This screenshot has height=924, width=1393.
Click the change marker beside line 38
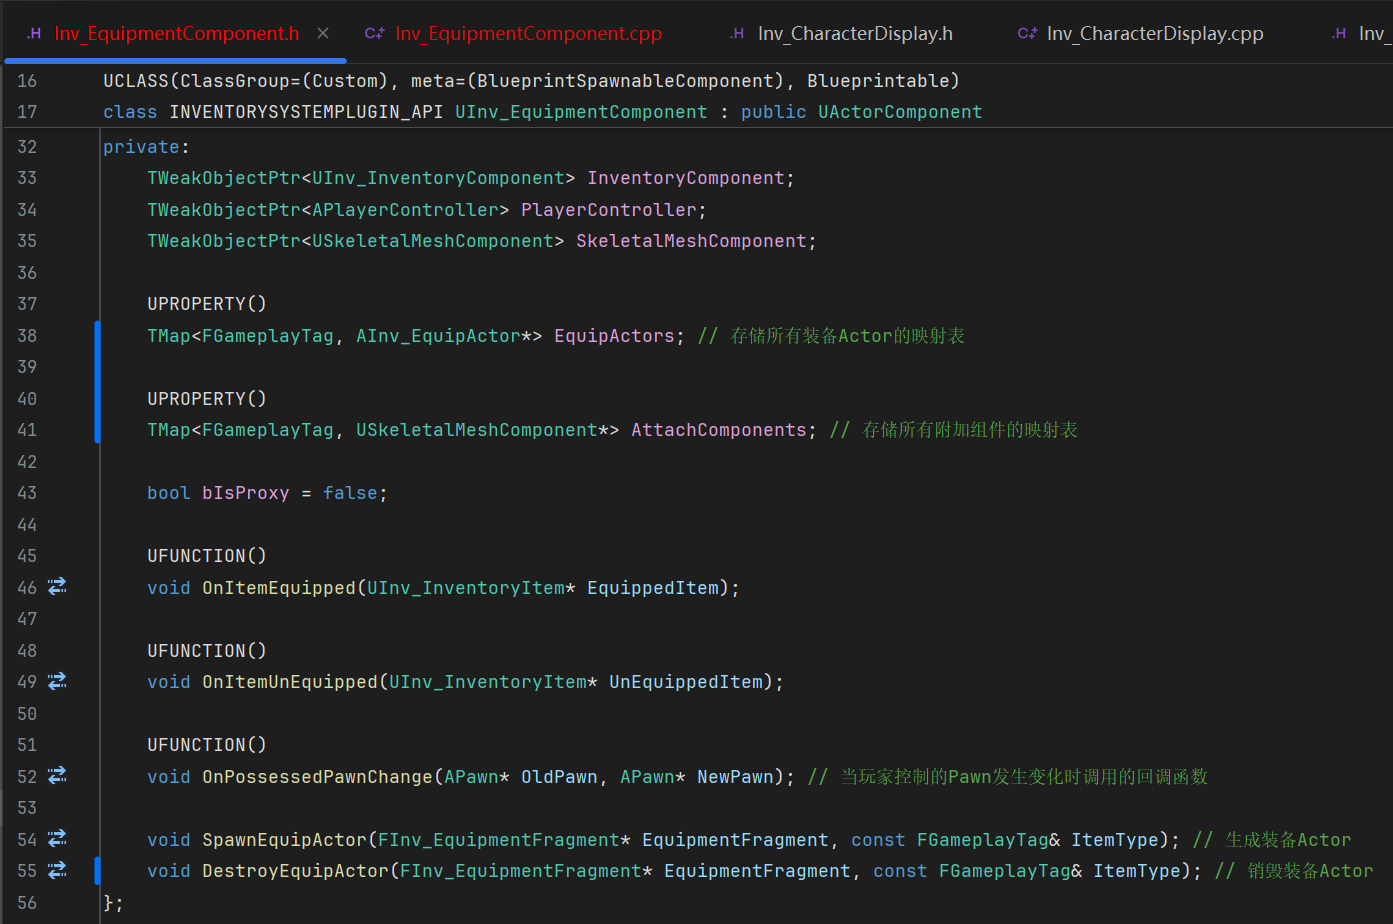[x=97, y=336]
